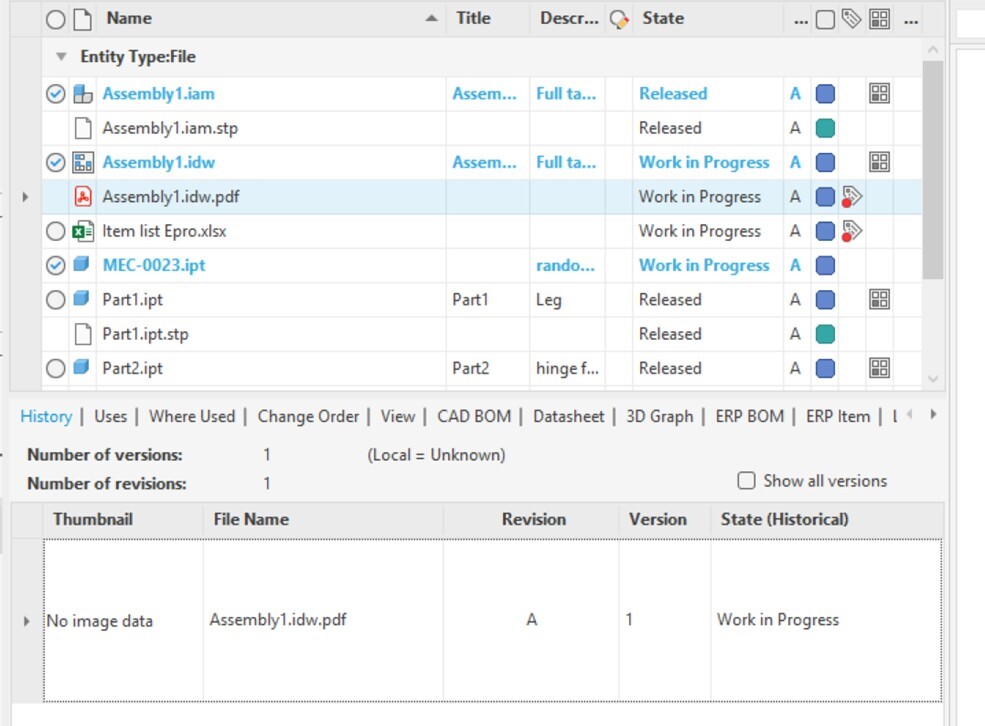The width and height of the screenshot is (985, 726).
Task: Select the circle next to Part1.ipt
Action: tap(57, 299)
